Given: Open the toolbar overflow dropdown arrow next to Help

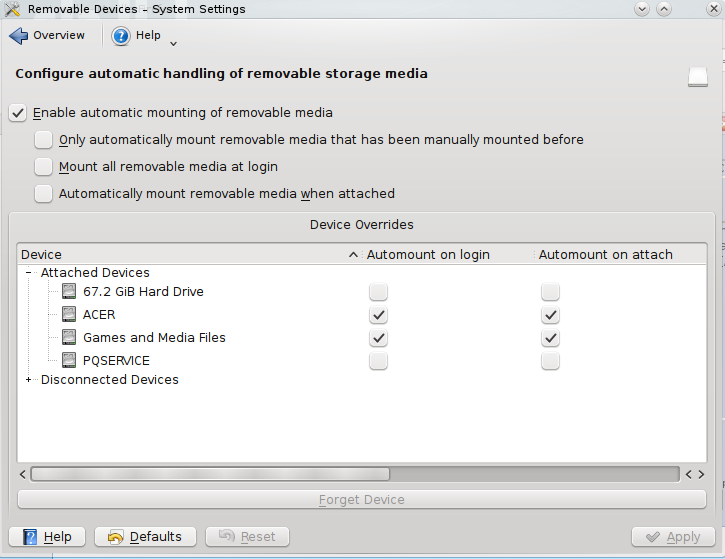Looking at the screenshot, I should (174, 42).
